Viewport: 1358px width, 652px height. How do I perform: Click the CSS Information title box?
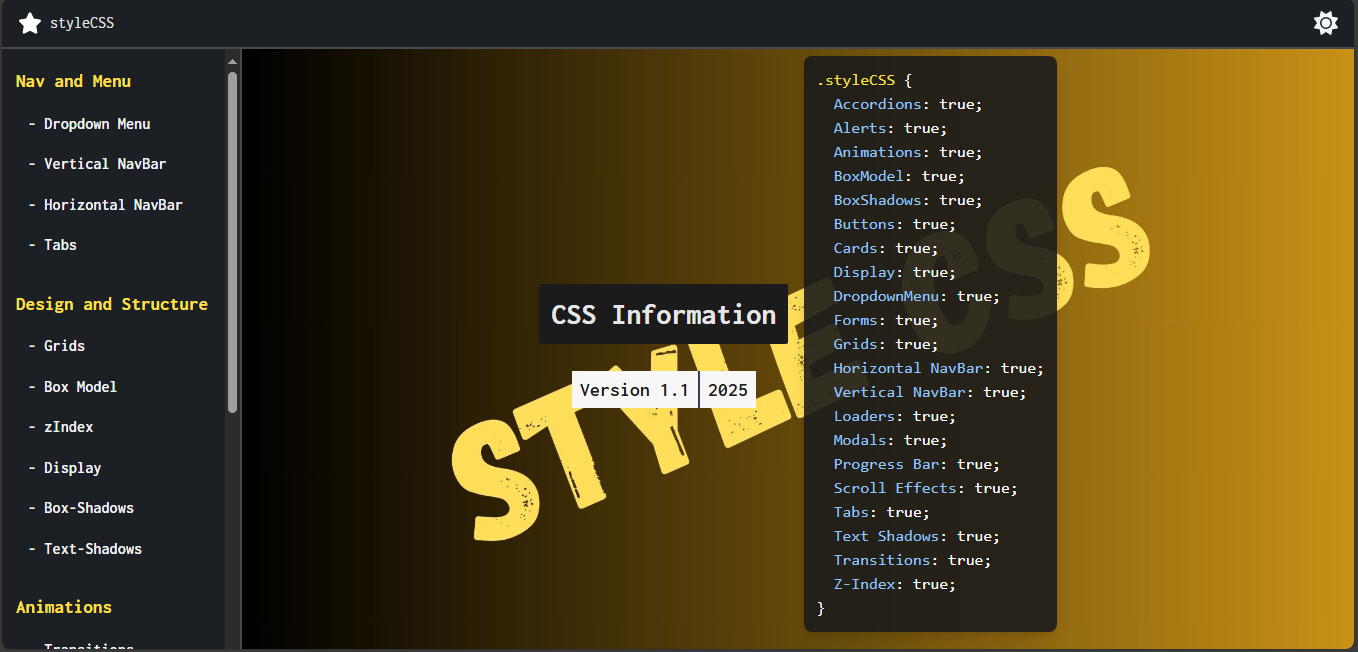click(663, 314)
